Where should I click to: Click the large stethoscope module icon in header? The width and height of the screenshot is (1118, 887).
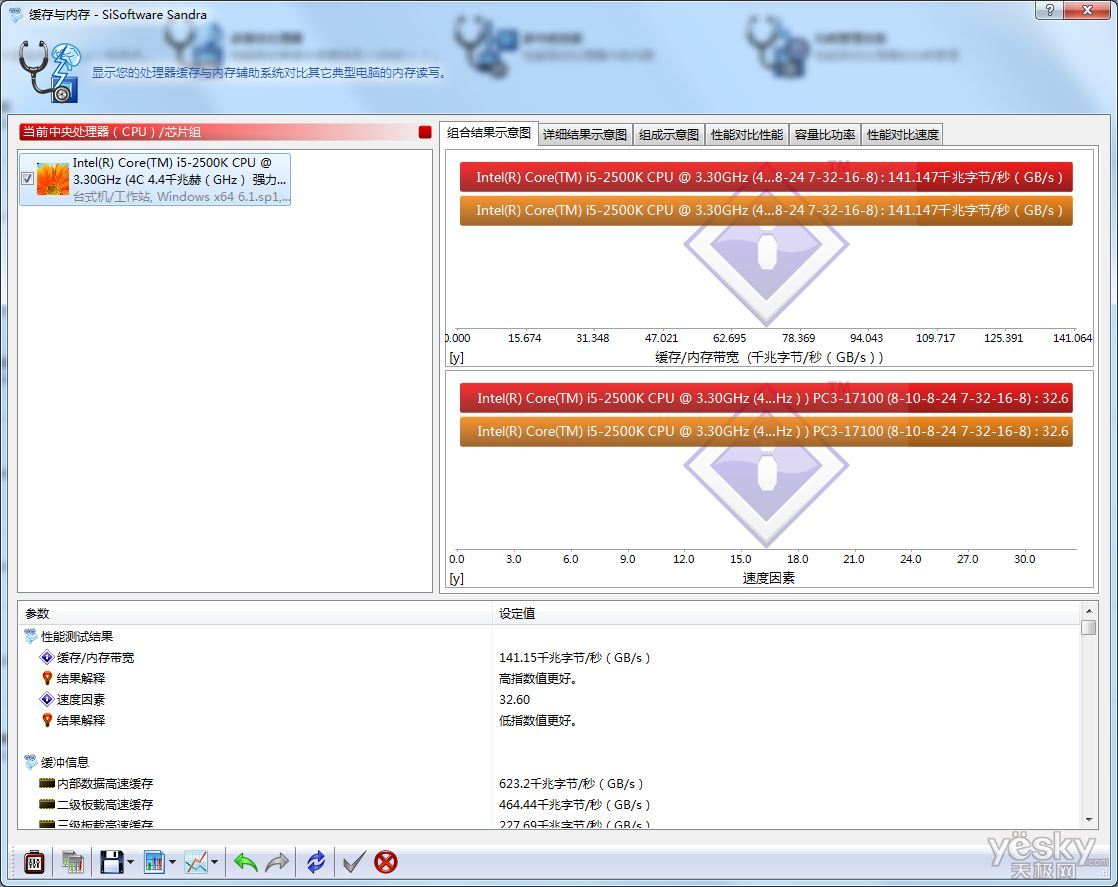point(50,71)
